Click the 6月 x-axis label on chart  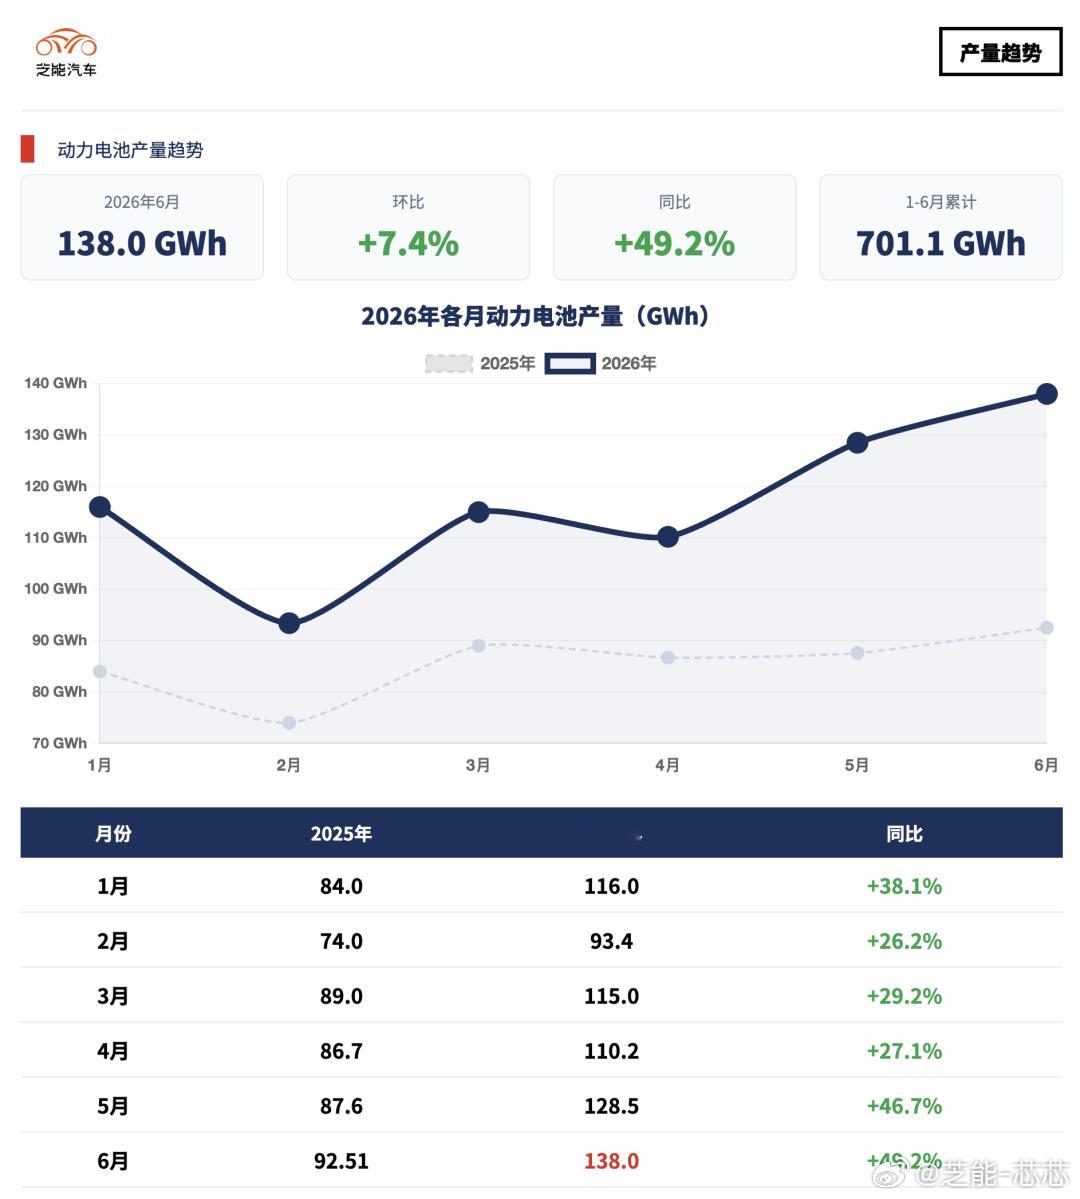tap(1046, 765)
